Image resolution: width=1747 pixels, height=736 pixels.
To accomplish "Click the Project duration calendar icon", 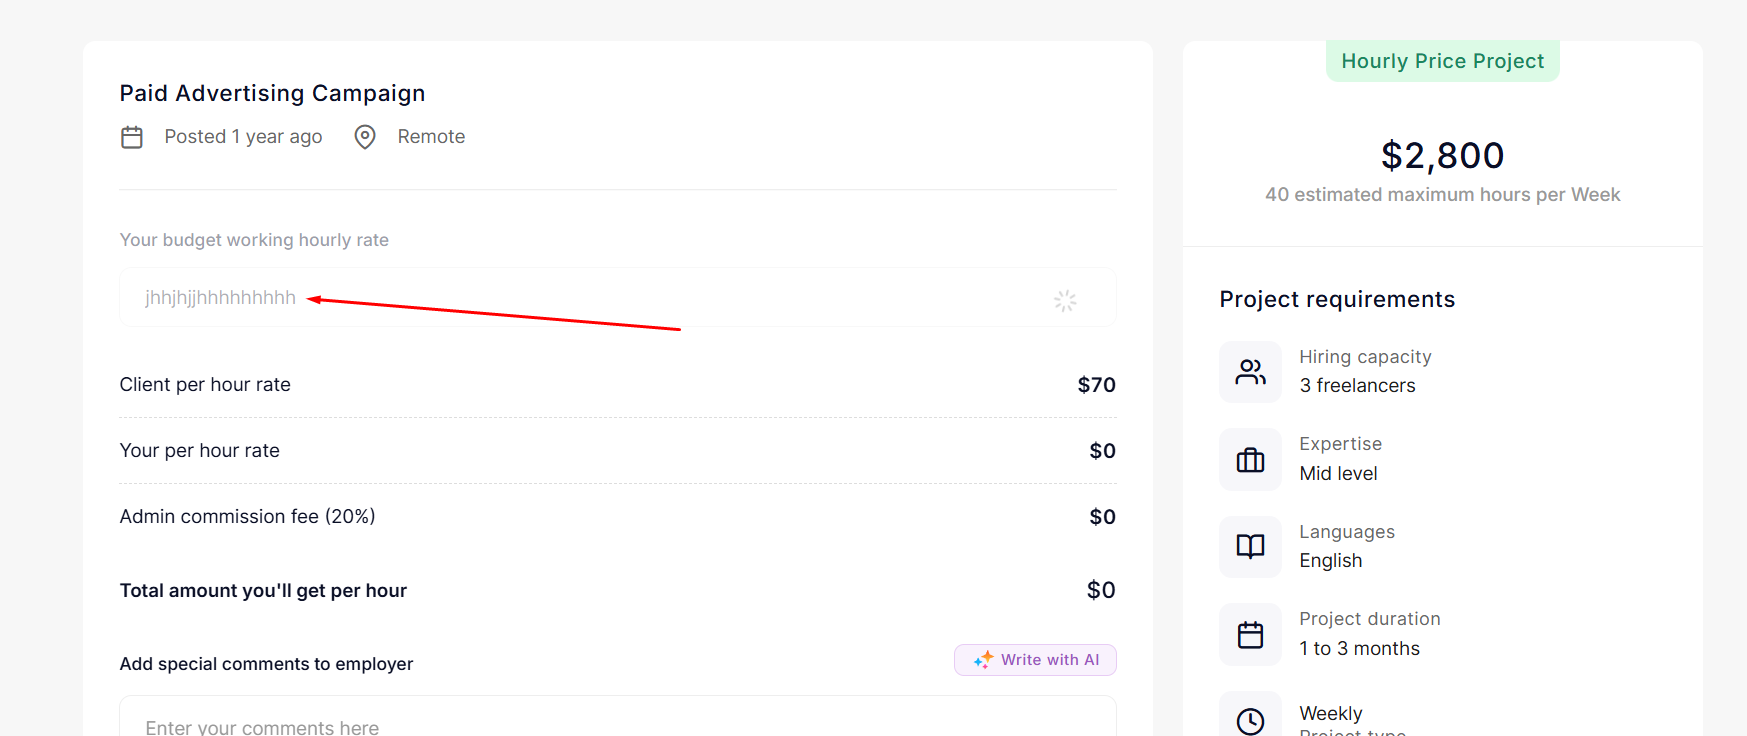I will click(1250, 635).
